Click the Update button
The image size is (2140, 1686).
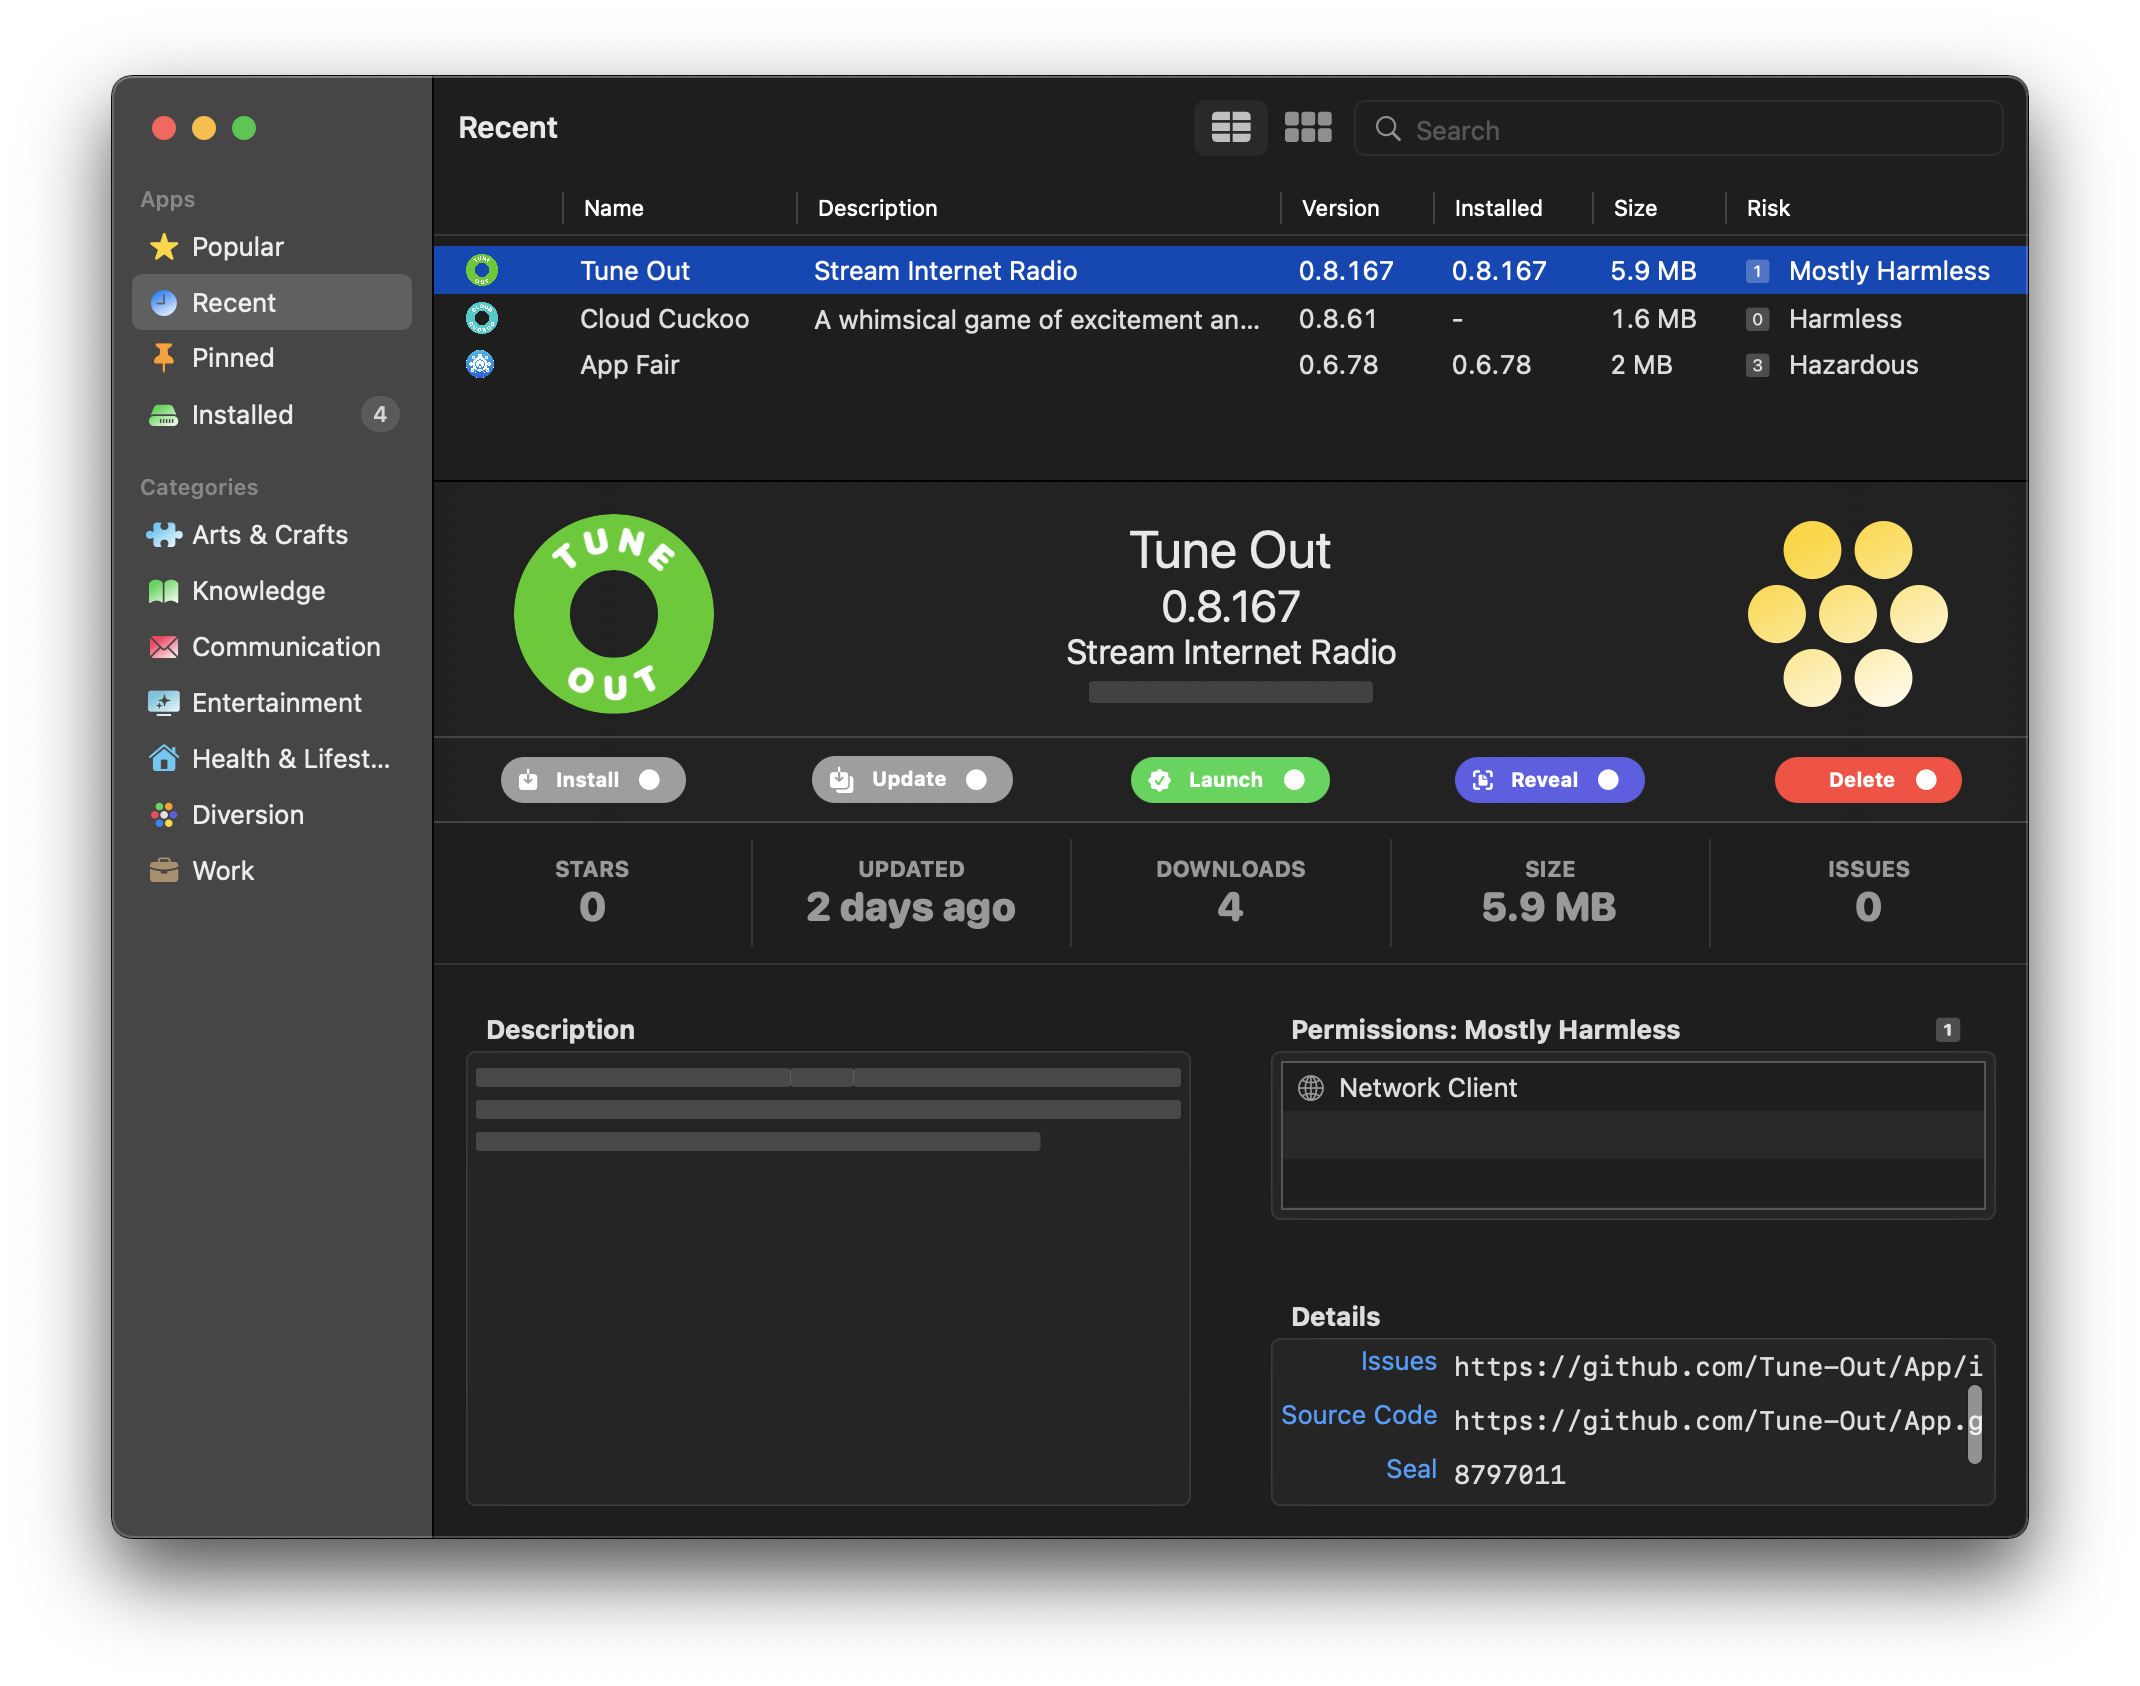911,780
